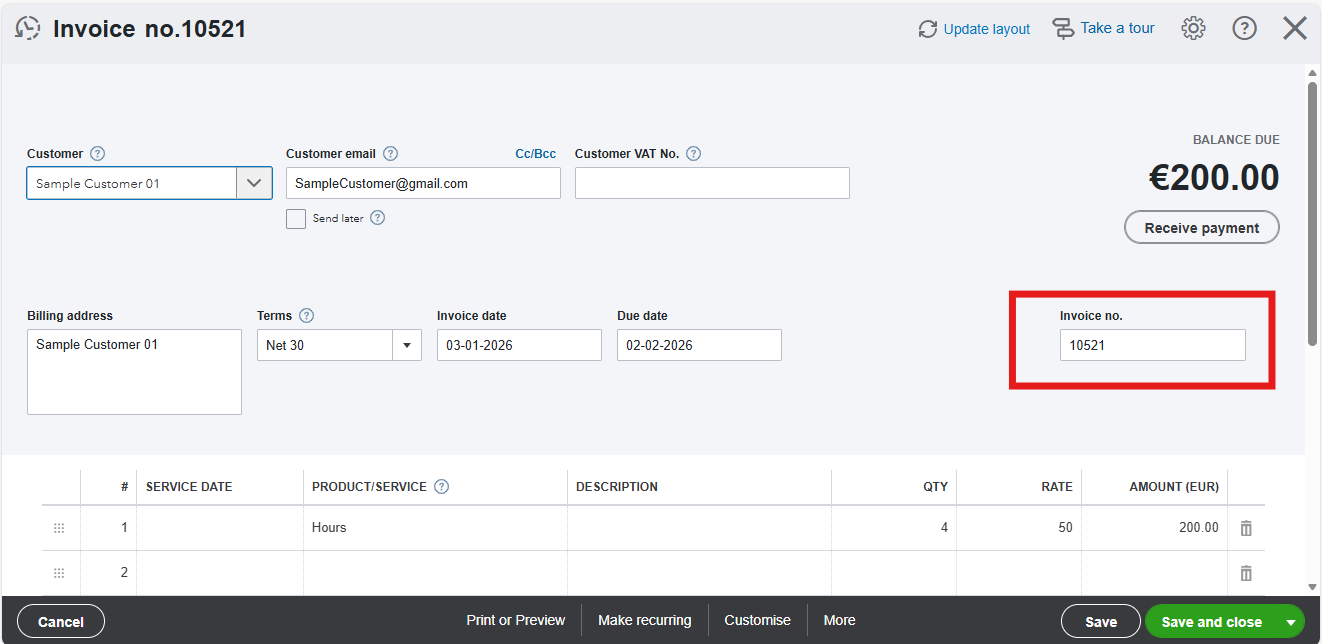
Task: Click the drag handle for row 1
Action: [59, 528]
